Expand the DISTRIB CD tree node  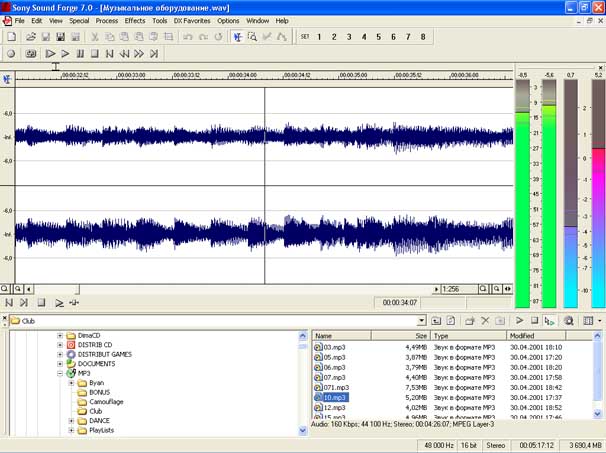coord(60,345)
